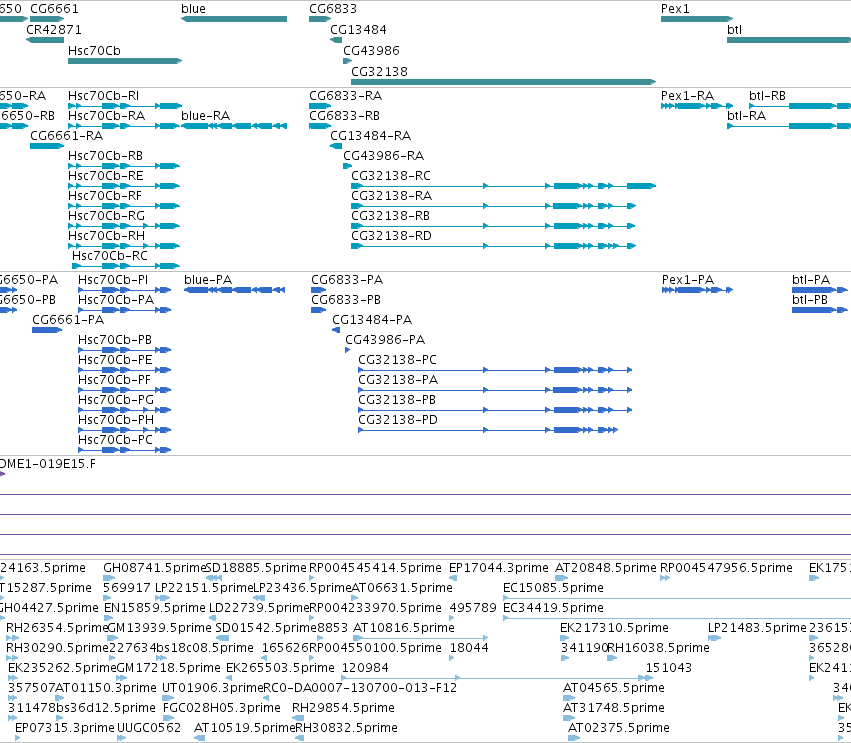Viewport: 851px width, 743px height.
Task: Select the GH08741.5prime EST label
Action: click(155, 568)
